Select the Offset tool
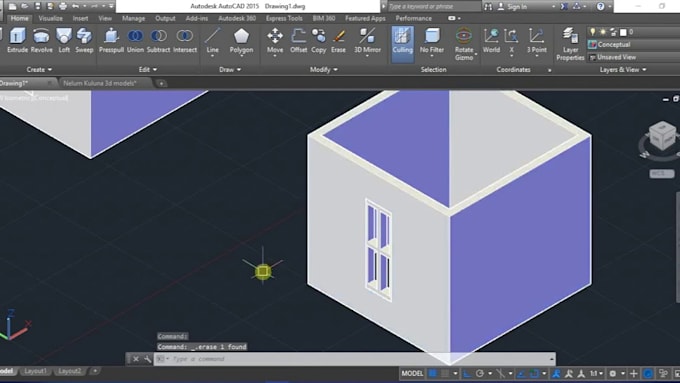The width and height of the screenshot is (680, 383). (x=298, y=40)
